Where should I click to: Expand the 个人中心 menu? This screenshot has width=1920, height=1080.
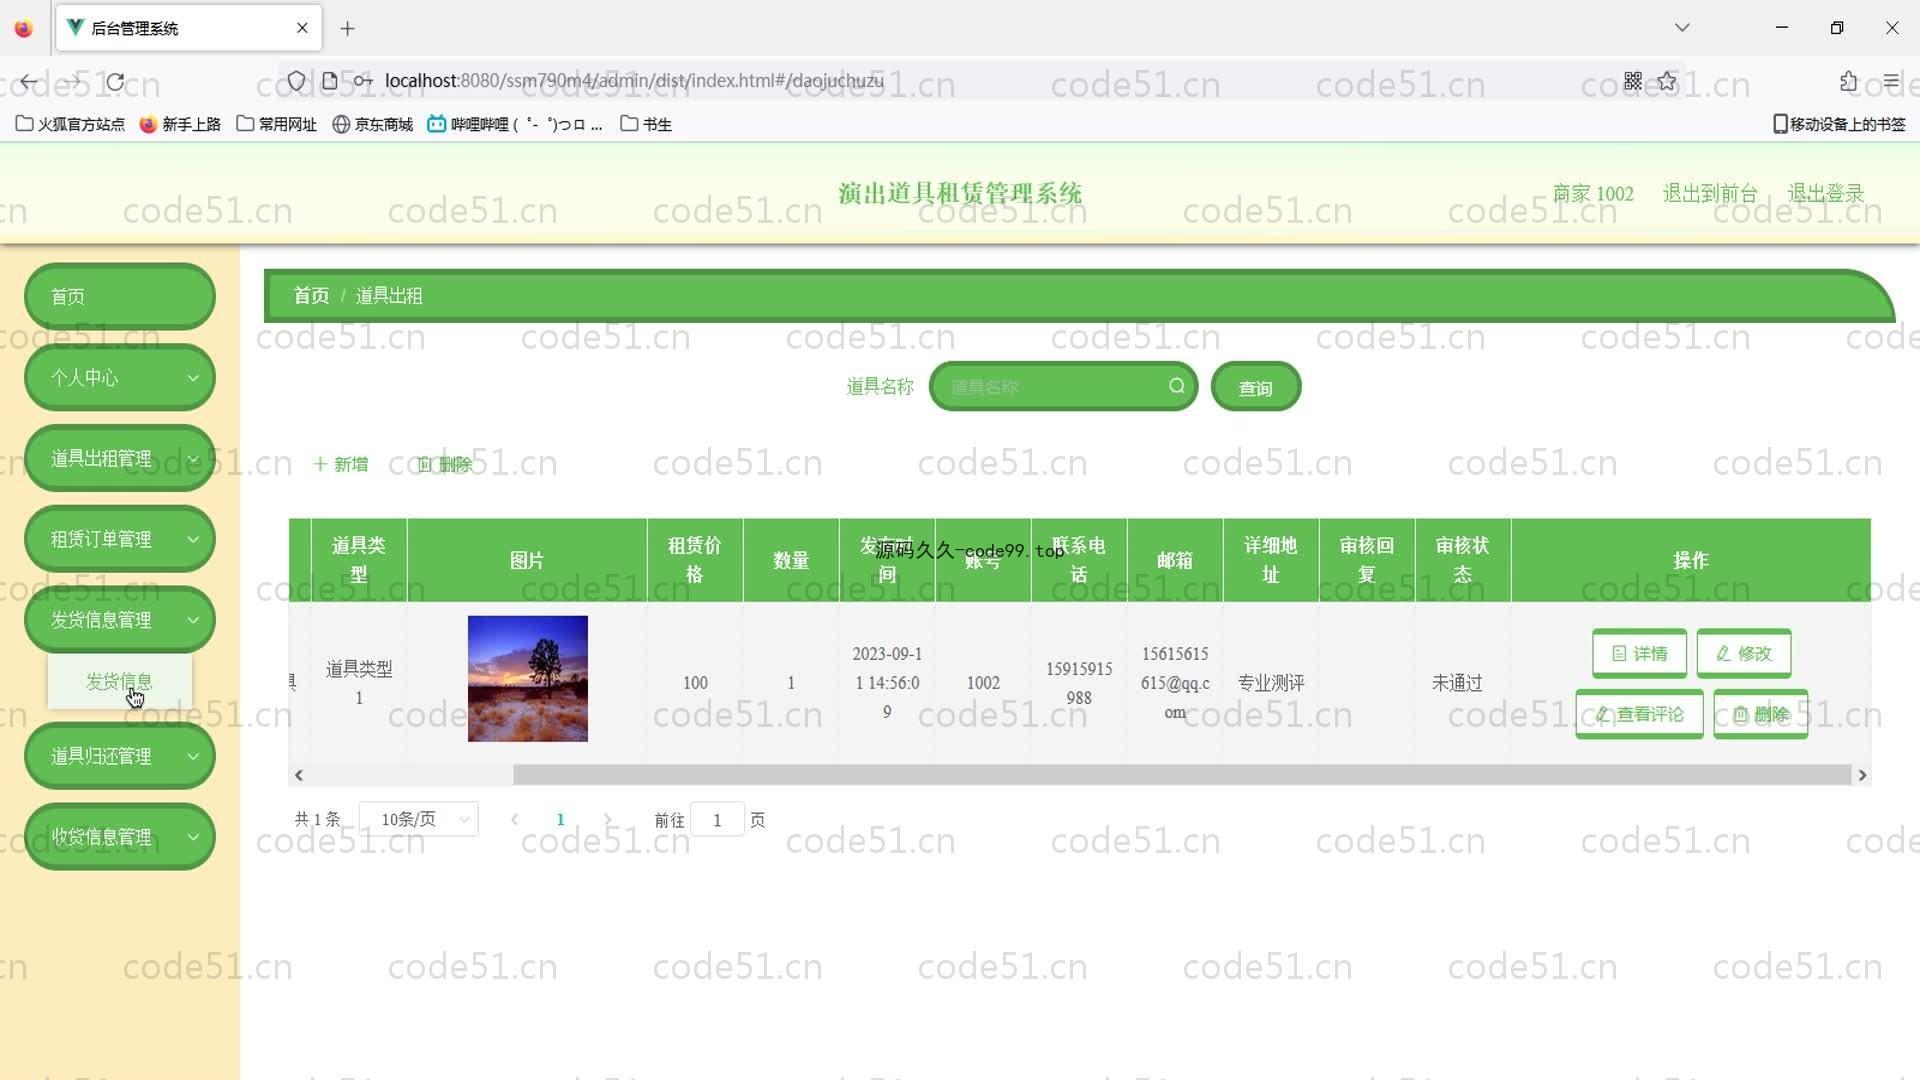(x=120, y=377)
